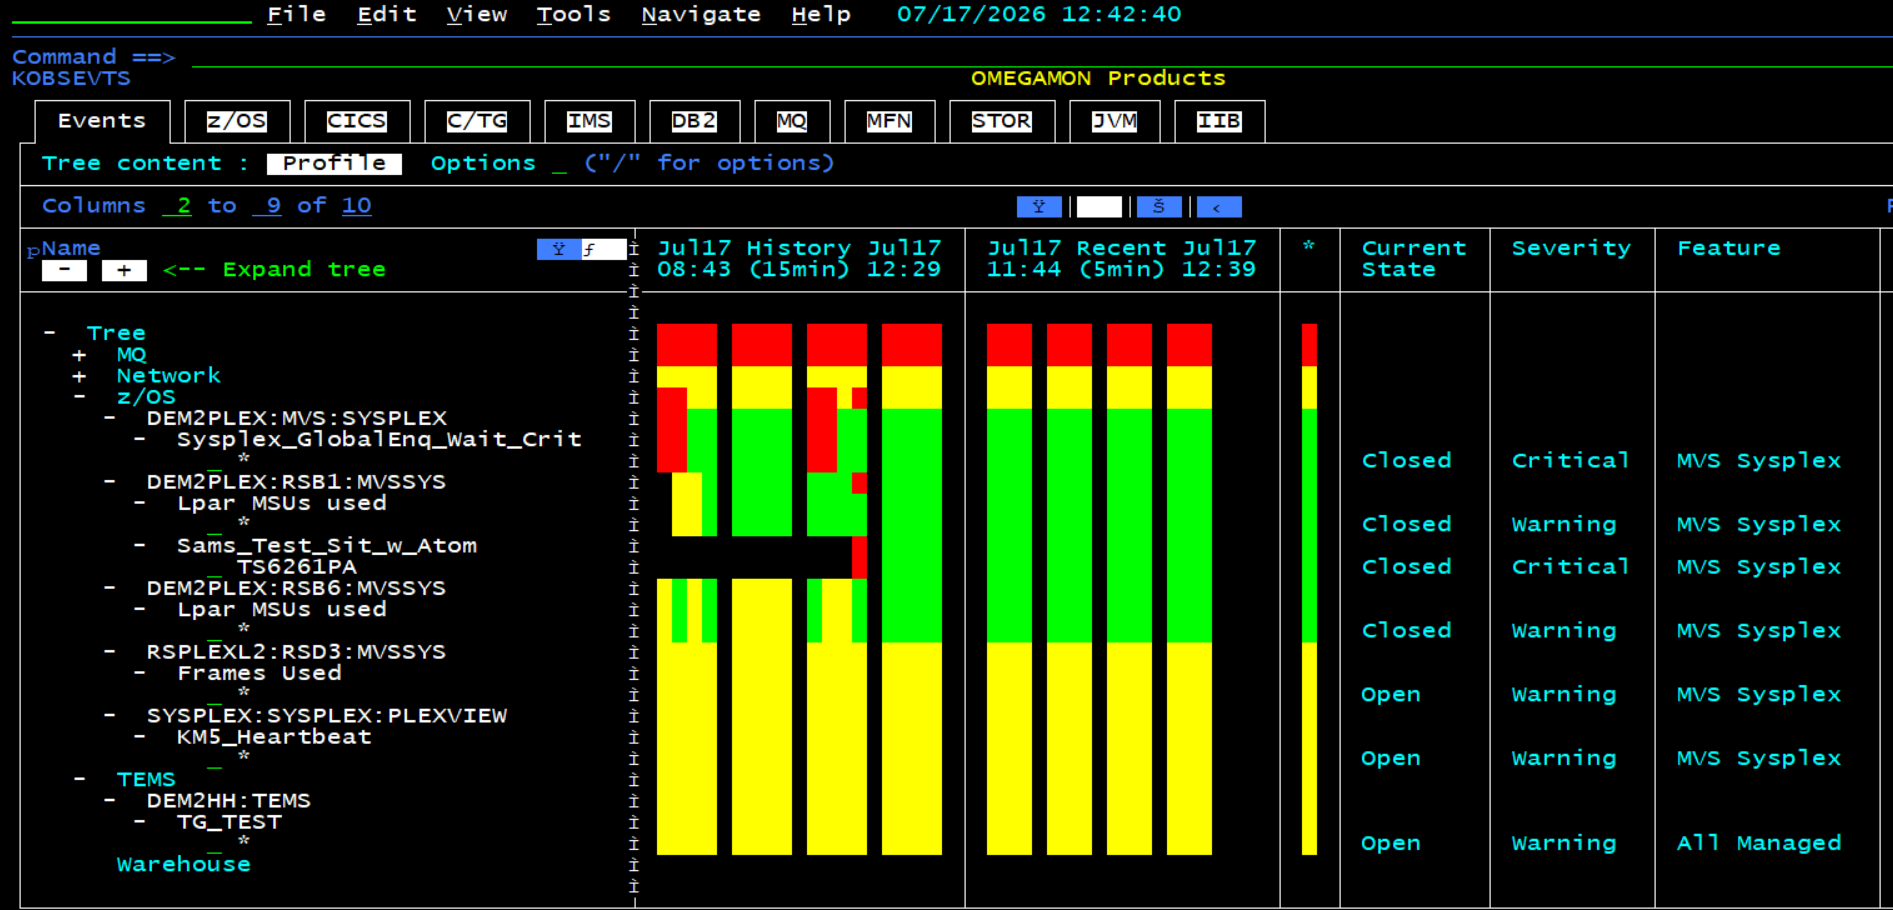Viewport: 1893px width, 910px height.
Task: Click the asterisk column header
Action: (x=1309, y=246)
